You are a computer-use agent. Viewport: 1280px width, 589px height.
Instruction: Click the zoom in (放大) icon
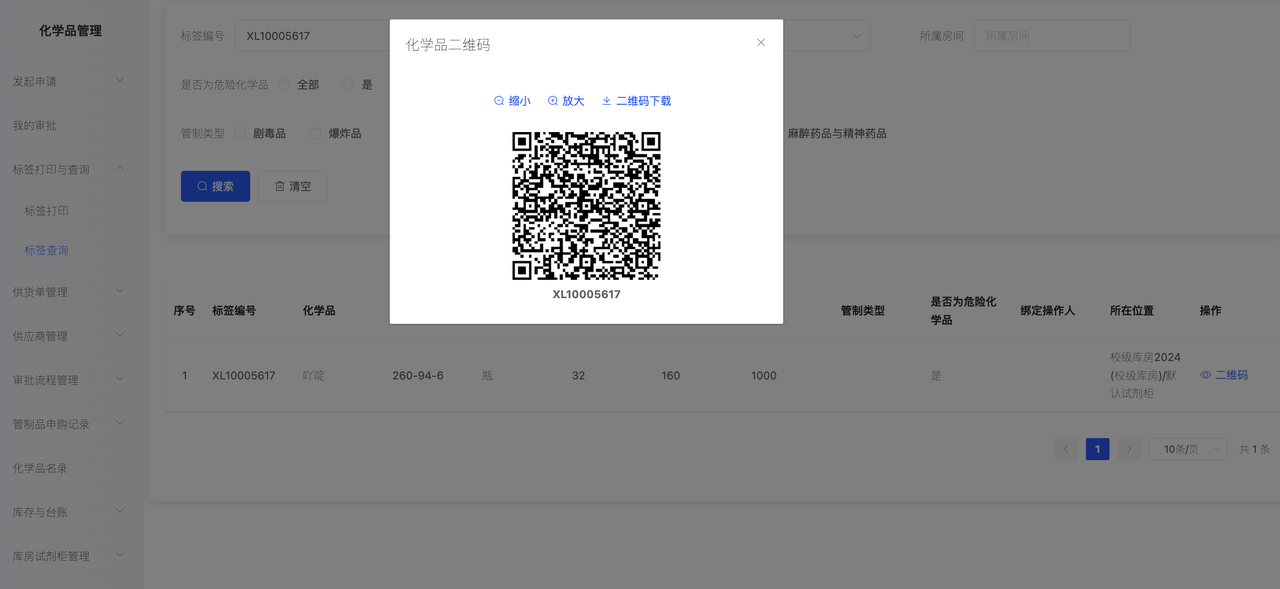(553, 101)
